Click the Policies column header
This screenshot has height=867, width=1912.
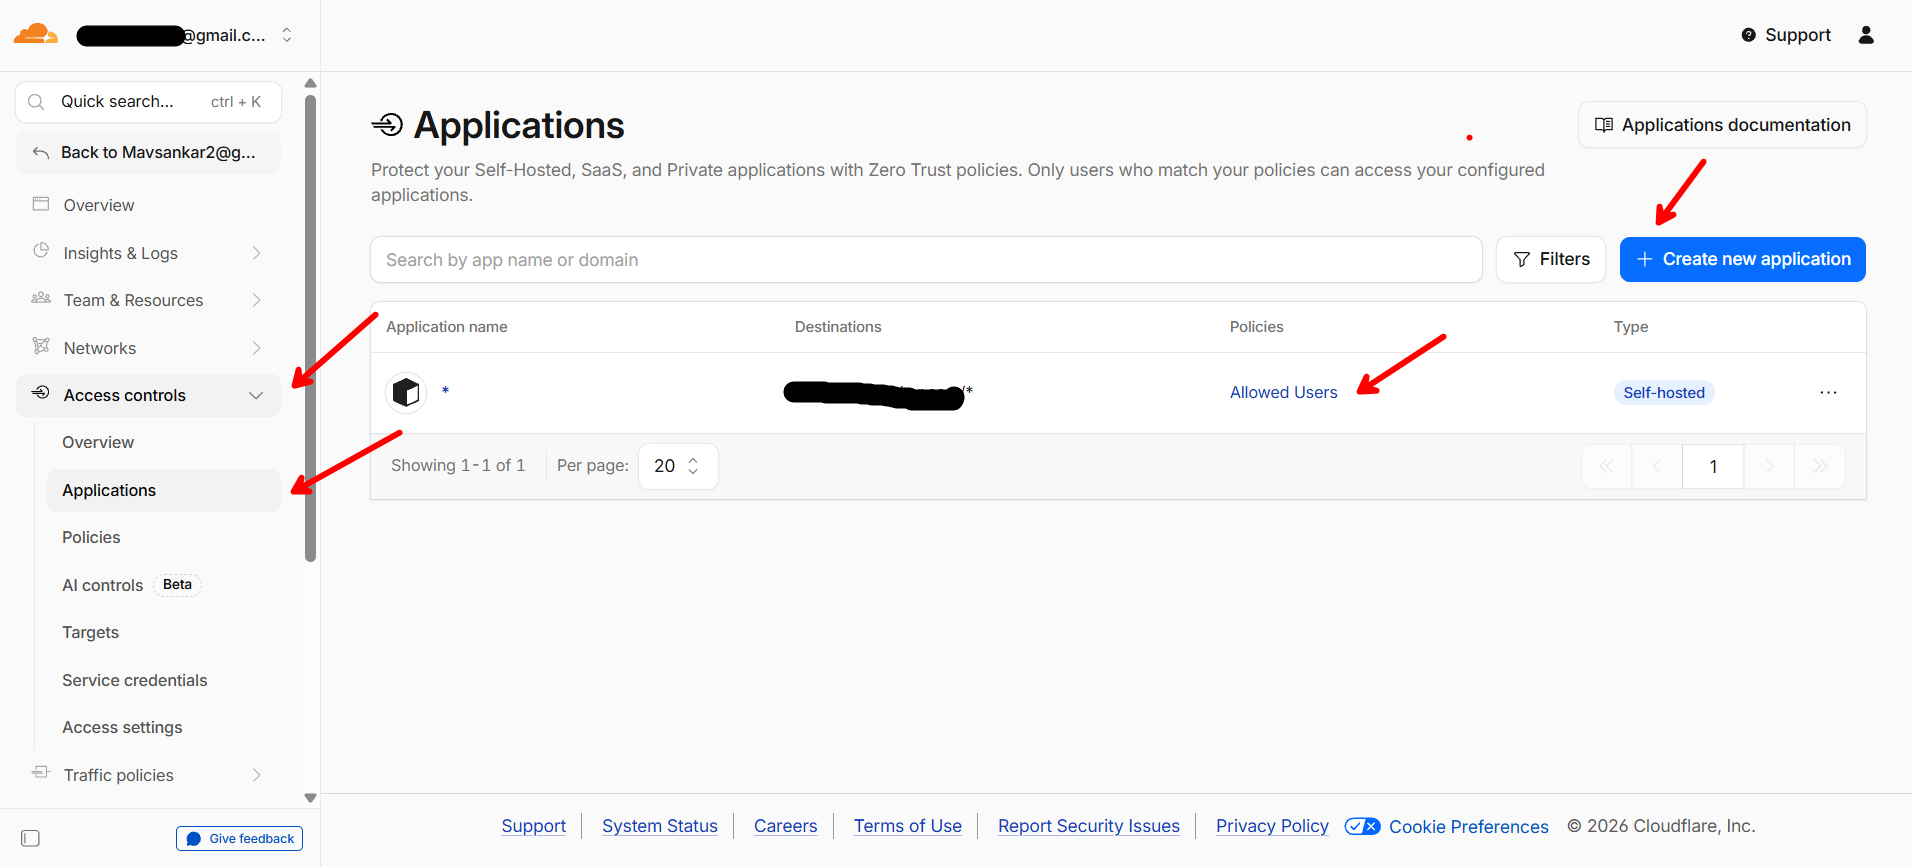(x=1256, y=327)
